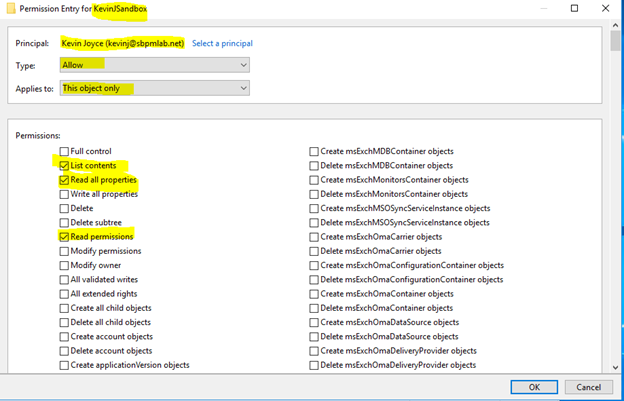Check the Full control checkbox
The width and height of the screenshot is (624, 401).
[64, 152]
